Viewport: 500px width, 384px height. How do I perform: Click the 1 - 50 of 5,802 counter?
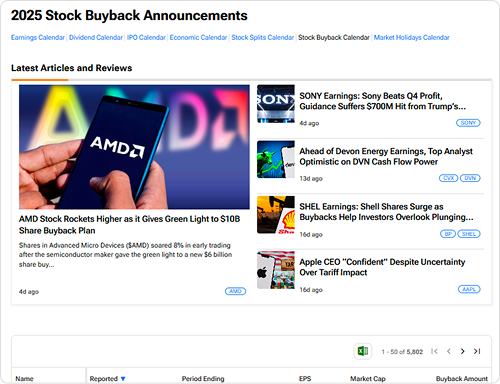pos(402,352)
